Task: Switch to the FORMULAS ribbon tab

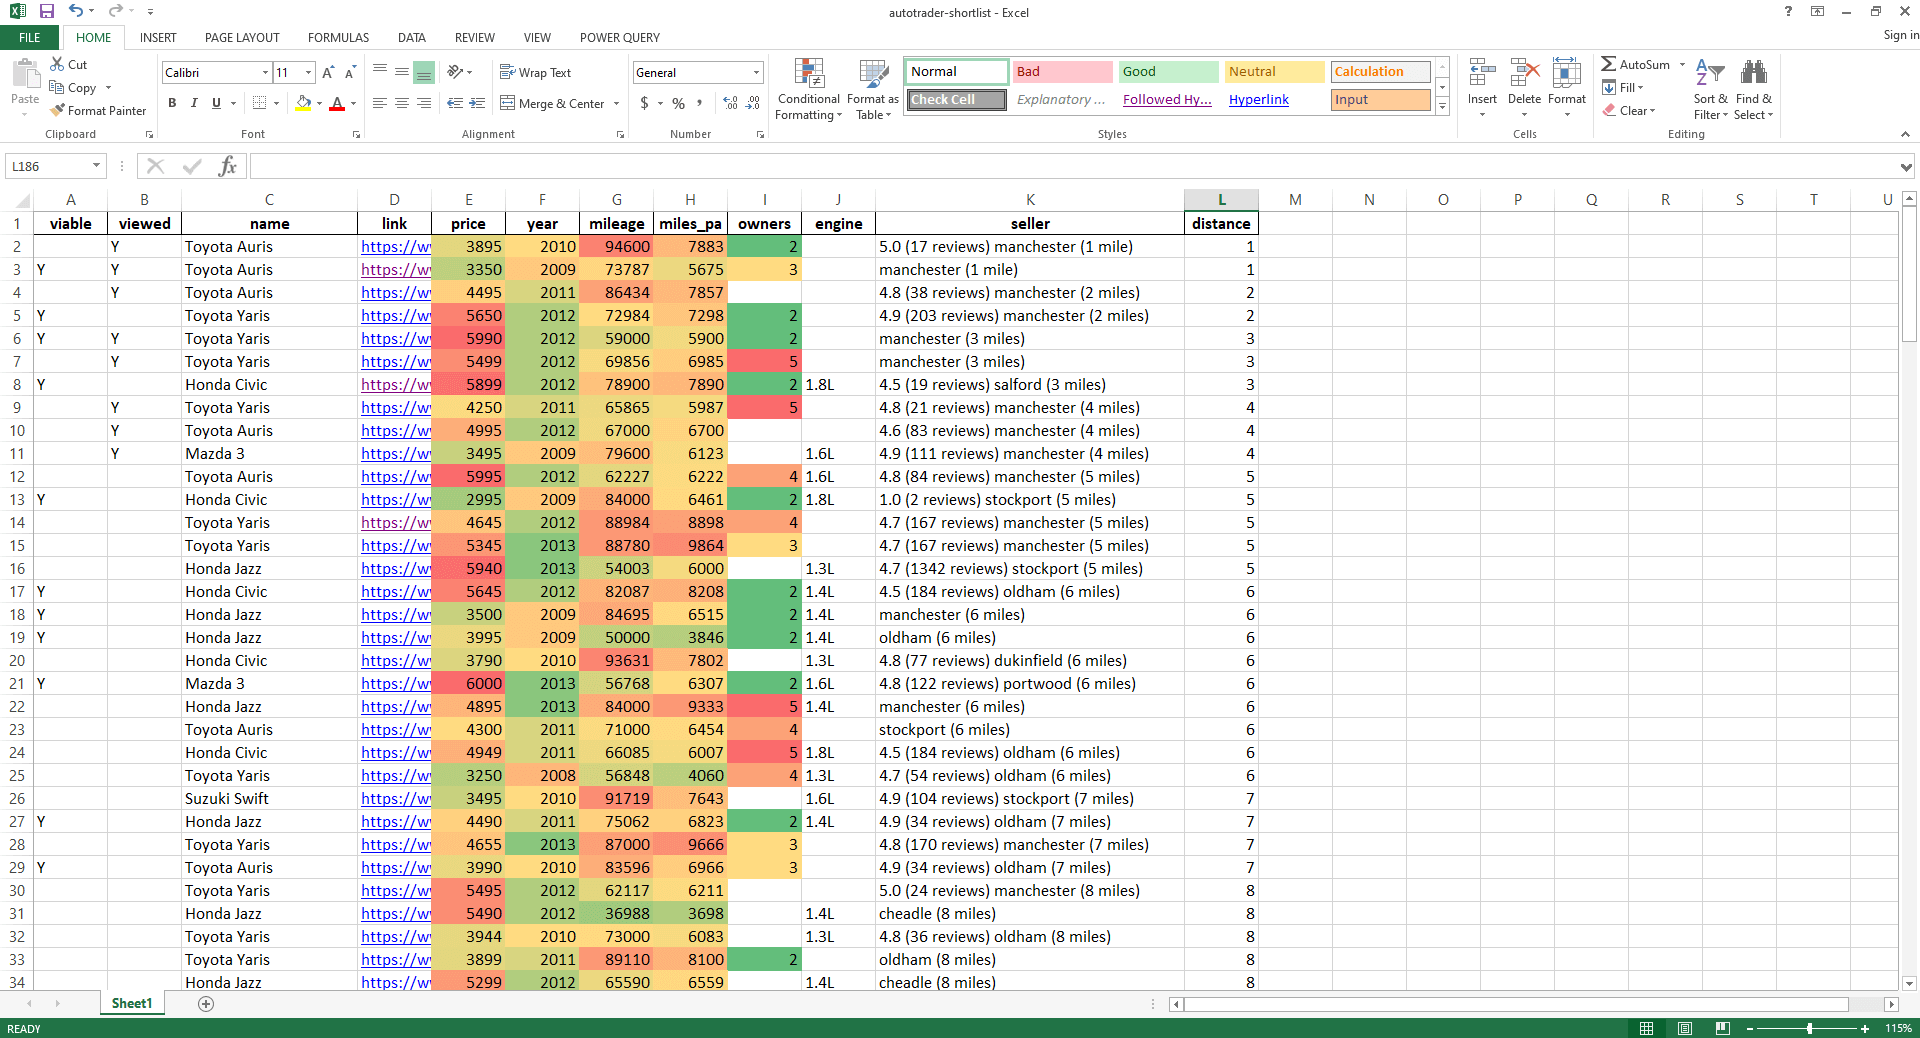Action: click(x=337, y=37)
